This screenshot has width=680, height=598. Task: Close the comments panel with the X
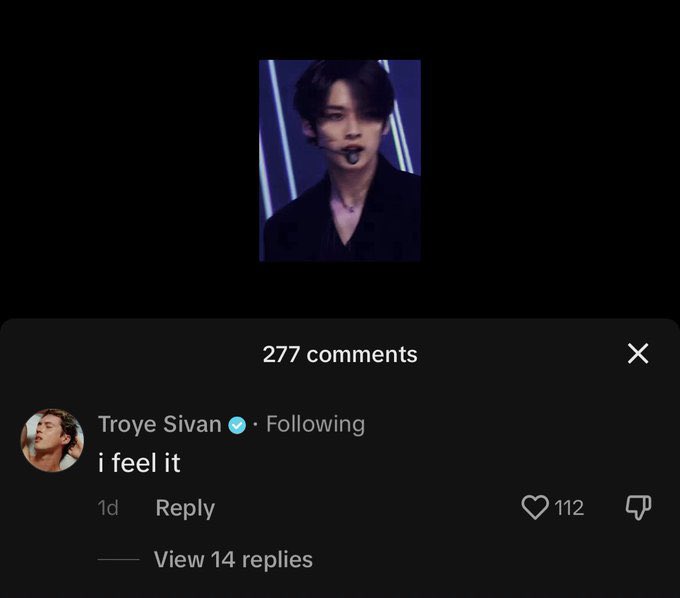point(638,353)
